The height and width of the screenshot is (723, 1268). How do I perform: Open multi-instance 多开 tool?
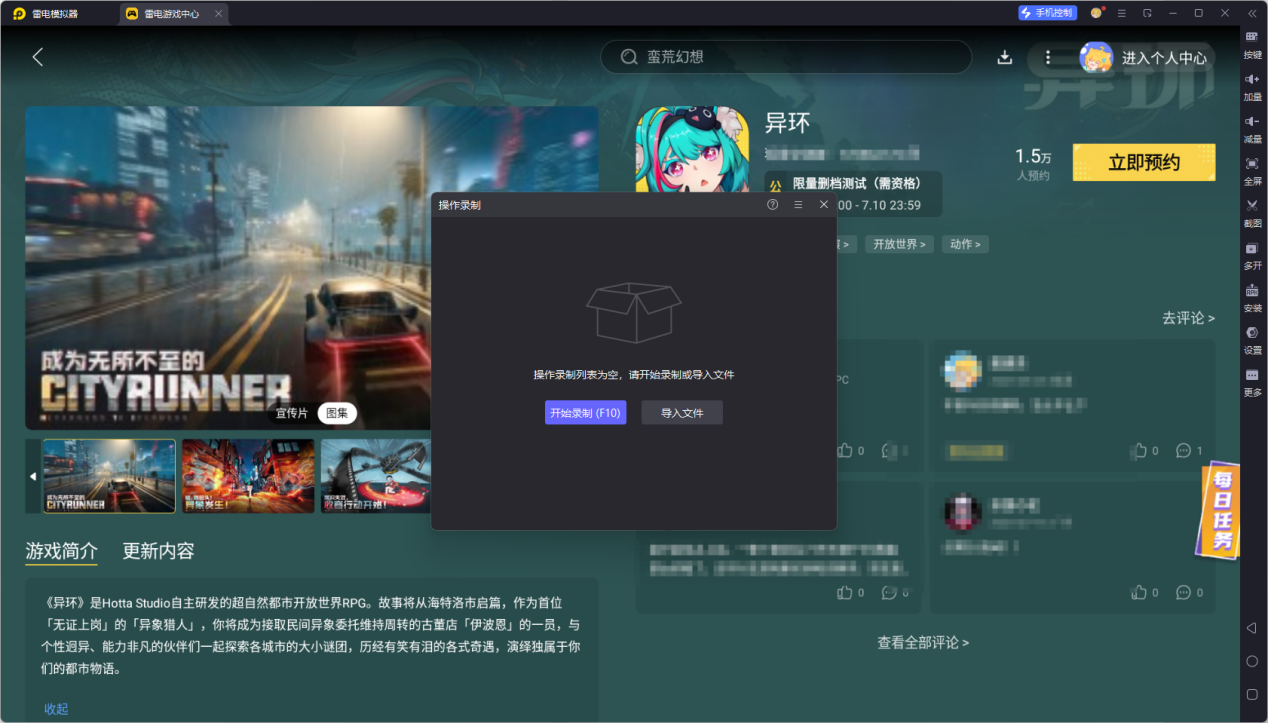point(1252,254)
